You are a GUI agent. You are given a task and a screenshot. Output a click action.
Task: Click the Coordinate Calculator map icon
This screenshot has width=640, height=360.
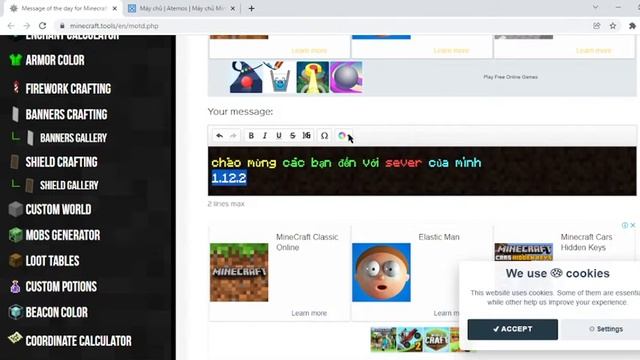click(x=16, y=338)
